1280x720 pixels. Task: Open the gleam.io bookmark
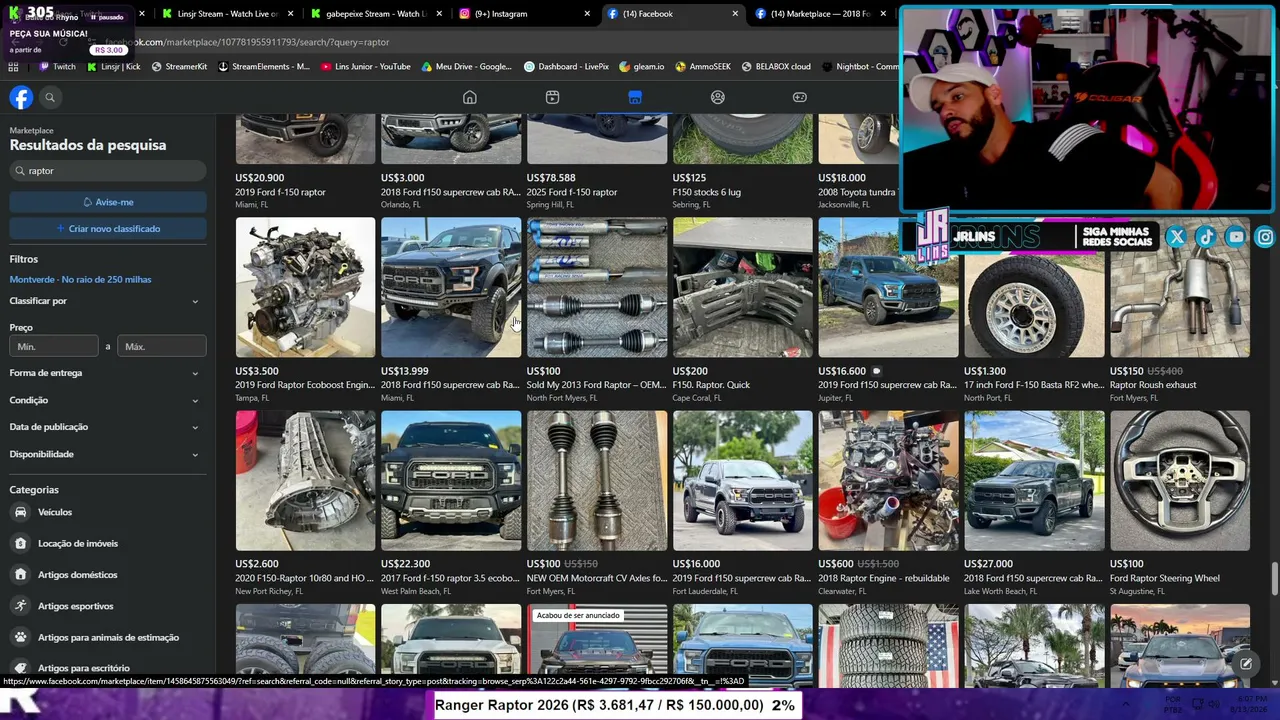point(642,67)
